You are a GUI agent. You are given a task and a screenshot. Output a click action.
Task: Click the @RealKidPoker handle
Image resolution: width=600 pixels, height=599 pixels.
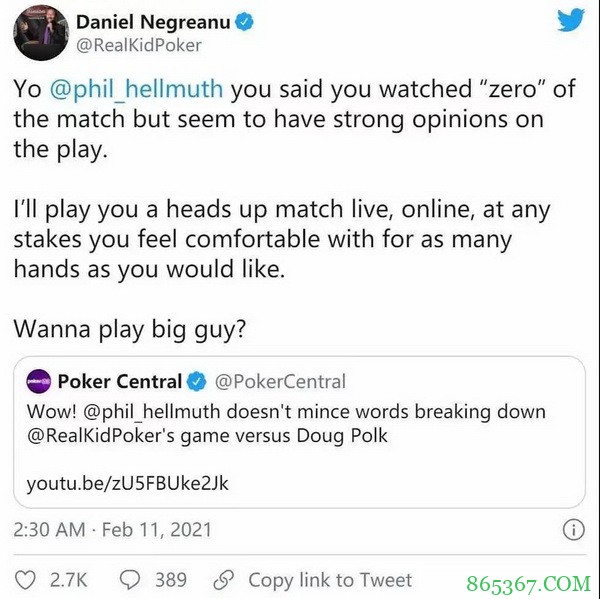pyautogui.click(x=139, y=46)
